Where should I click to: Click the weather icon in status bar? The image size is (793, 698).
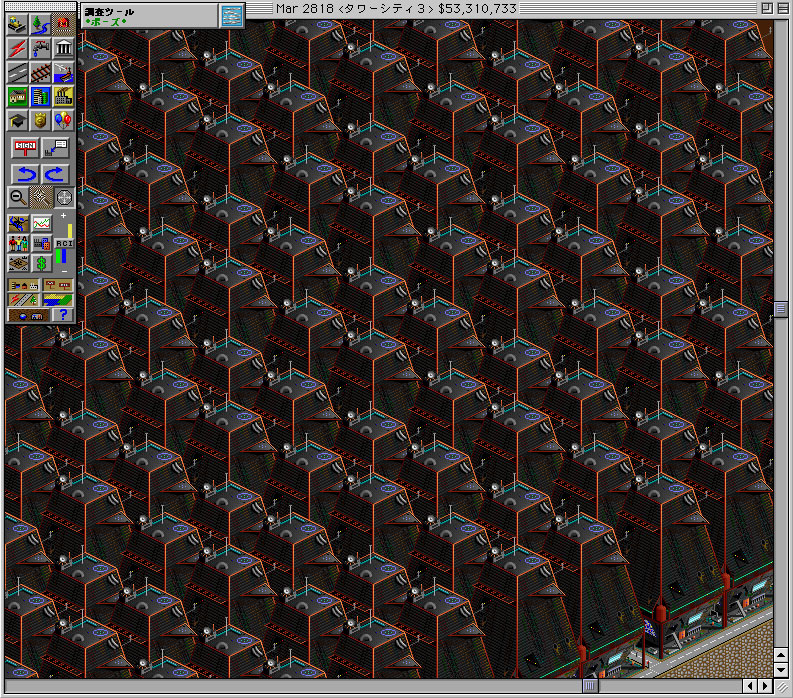231,16
